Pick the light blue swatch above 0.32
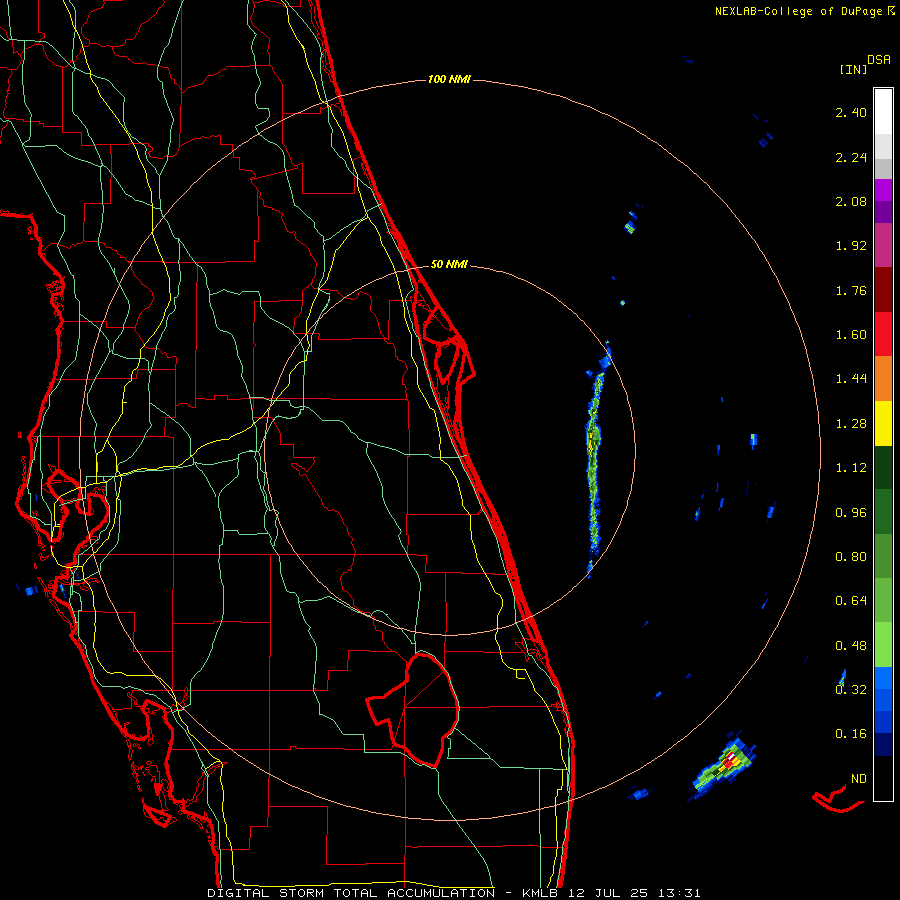Viewport: 900px width, 900px height. (x=883, y=678)
